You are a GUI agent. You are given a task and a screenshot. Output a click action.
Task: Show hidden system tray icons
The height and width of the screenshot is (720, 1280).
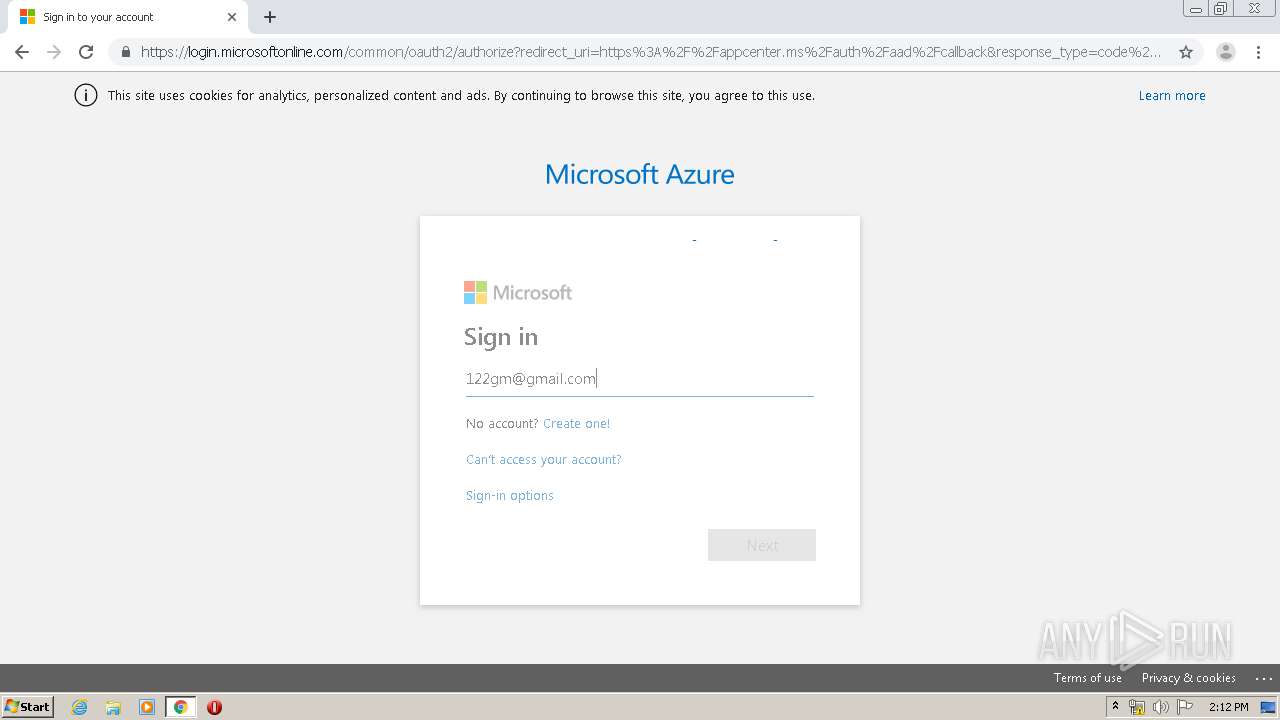click(1115, 707)
